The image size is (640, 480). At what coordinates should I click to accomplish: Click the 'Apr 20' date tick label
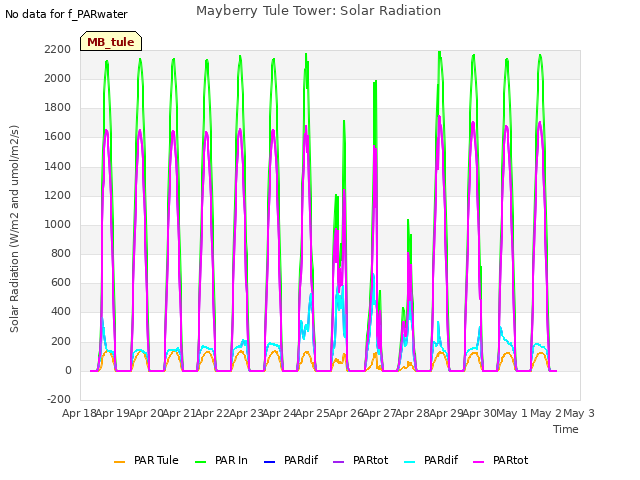point(146,413)
